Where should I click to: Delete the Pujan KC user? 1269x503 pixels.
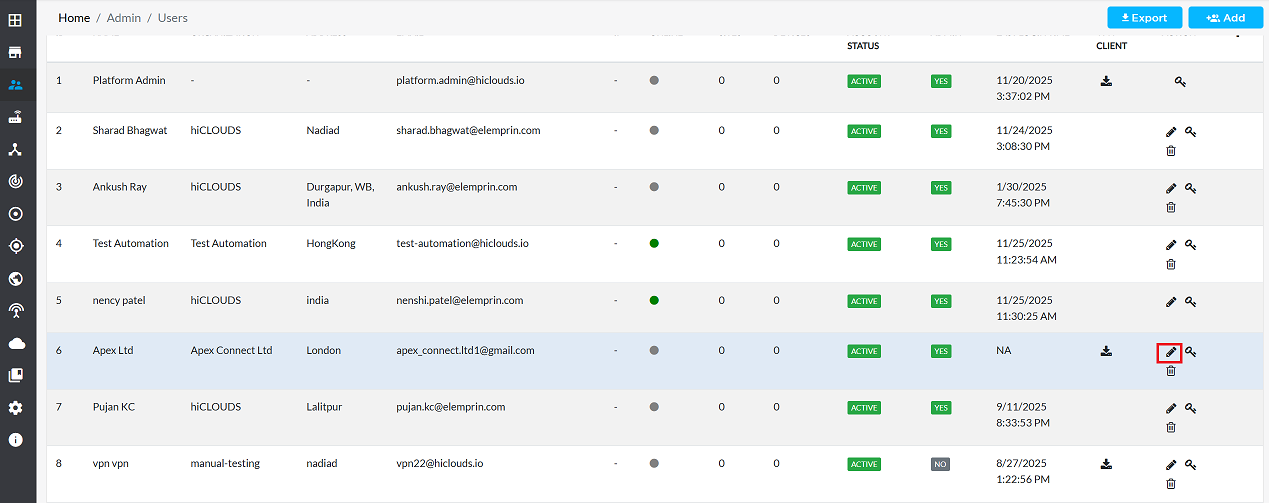coord(1171,427)
